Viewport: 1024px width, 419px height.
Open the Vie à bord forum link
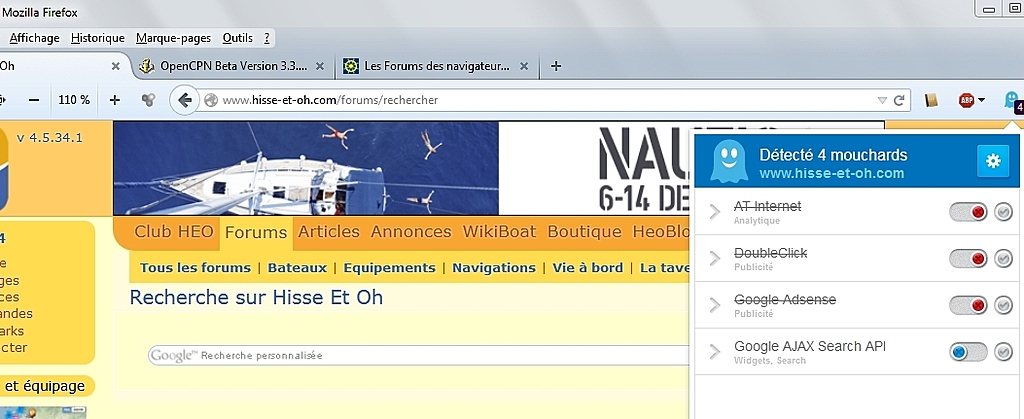(x=588, y=268)
